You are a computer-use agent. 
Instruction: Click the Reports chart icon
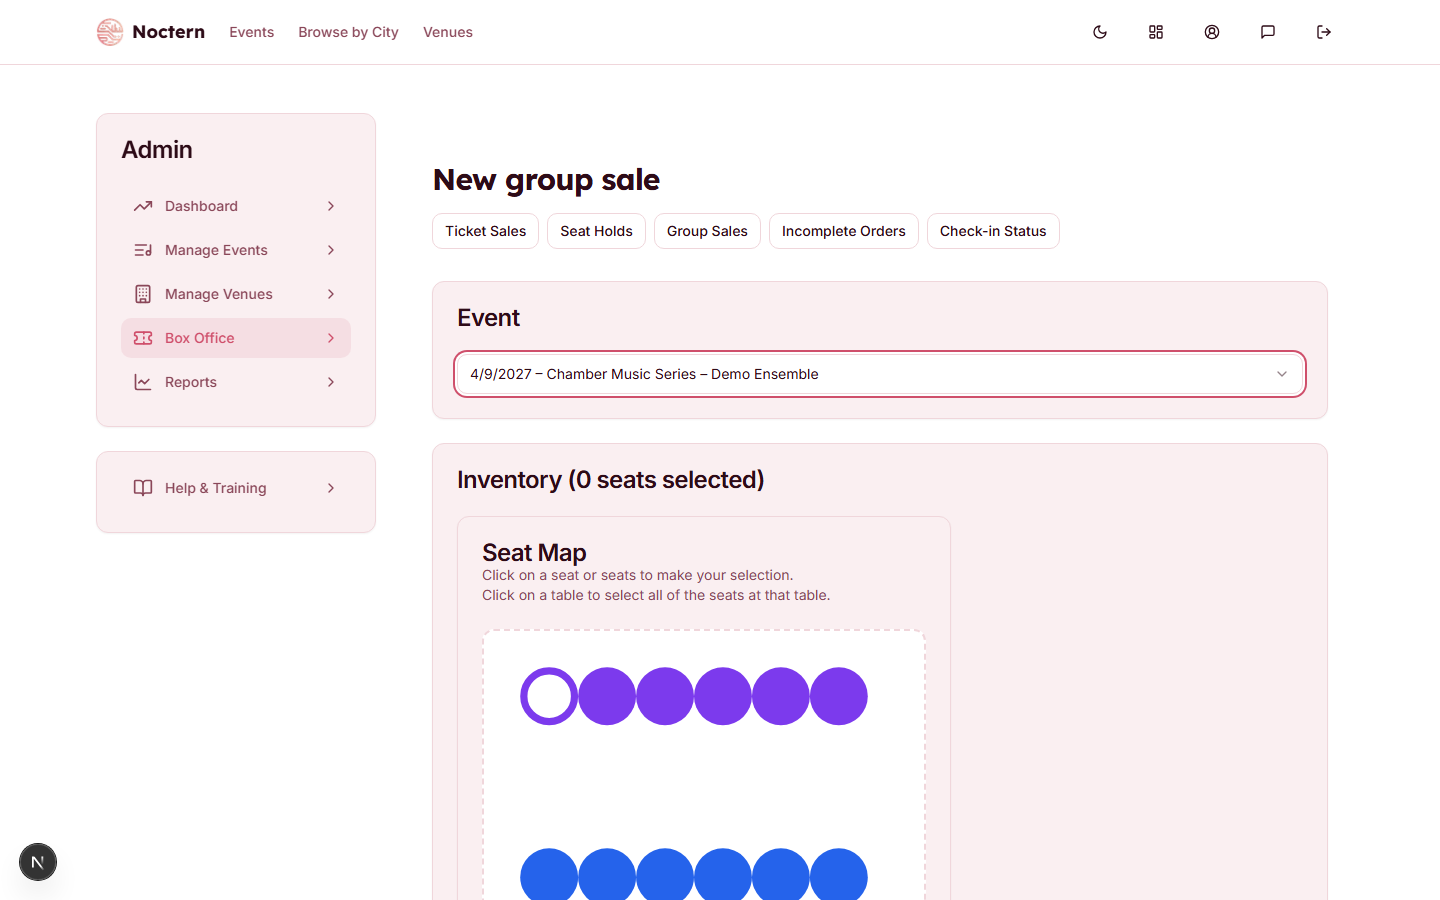[143, 382]
